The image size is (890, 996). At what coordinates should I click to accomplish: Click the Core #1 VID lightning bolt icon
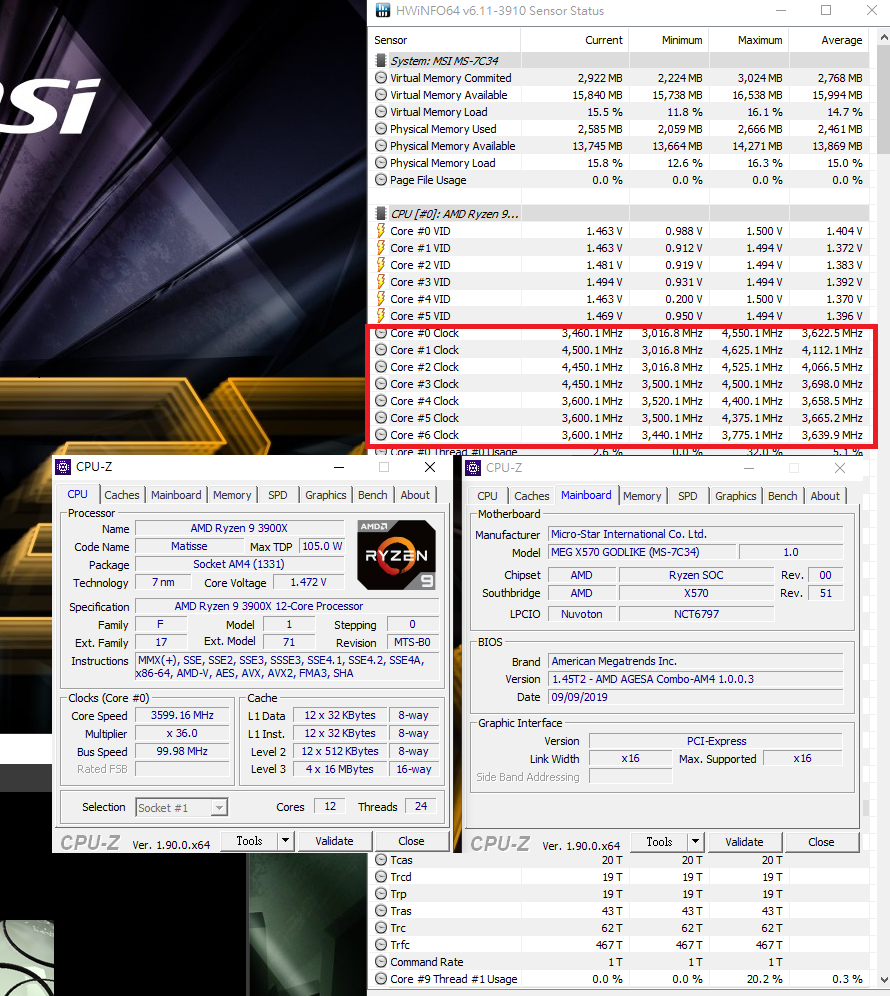(x=381, y=248)
